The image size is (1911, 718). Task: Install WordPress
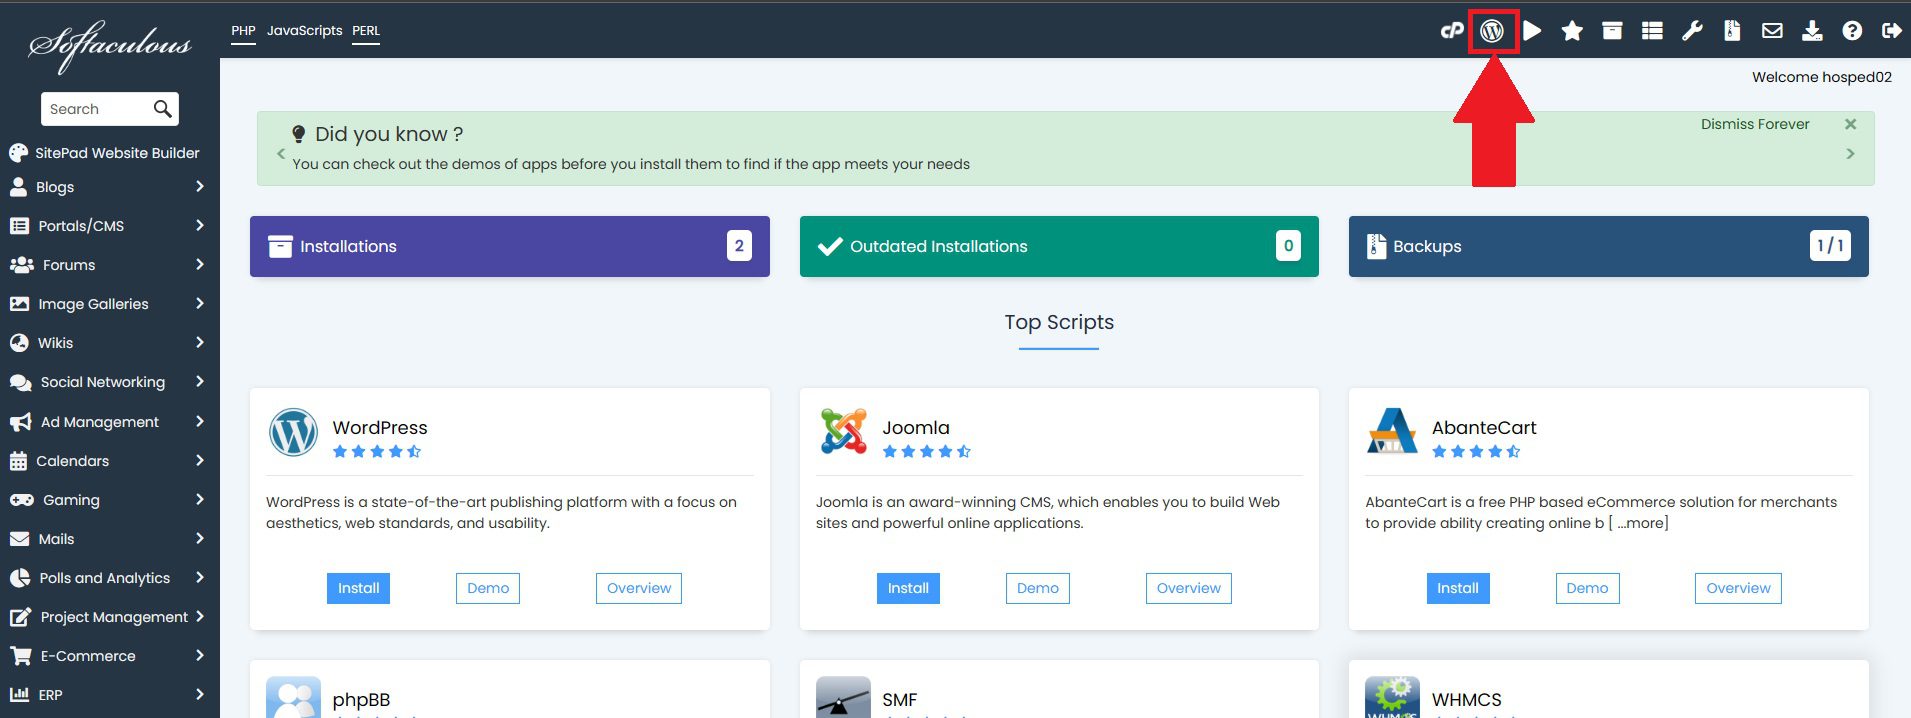click(358, 588)
